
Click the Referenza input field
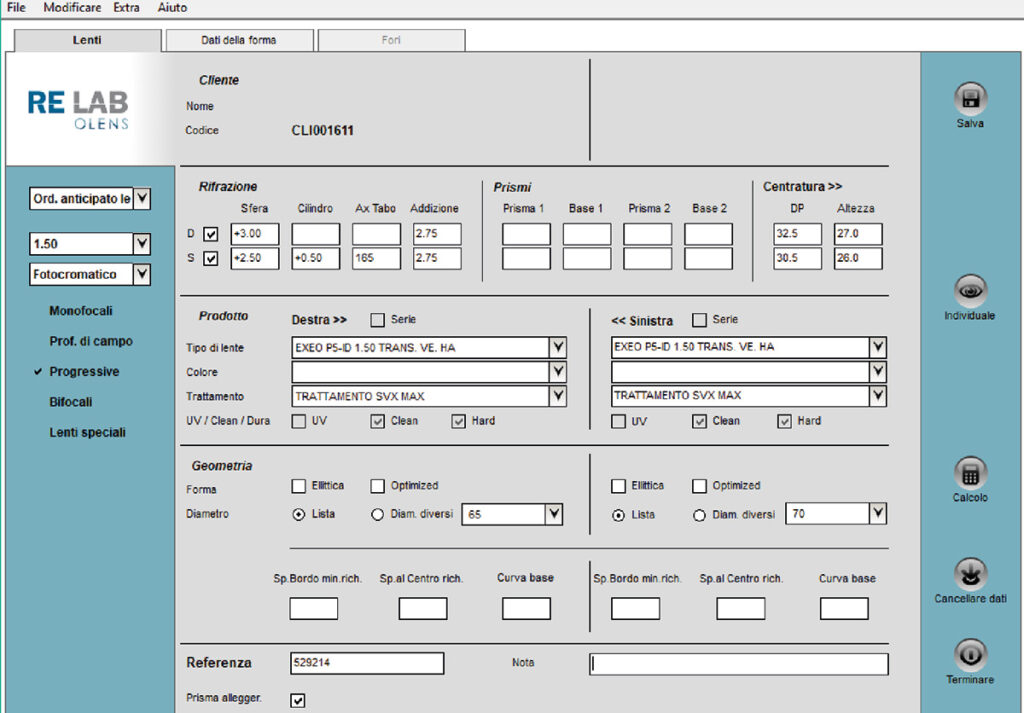[366, 663]
